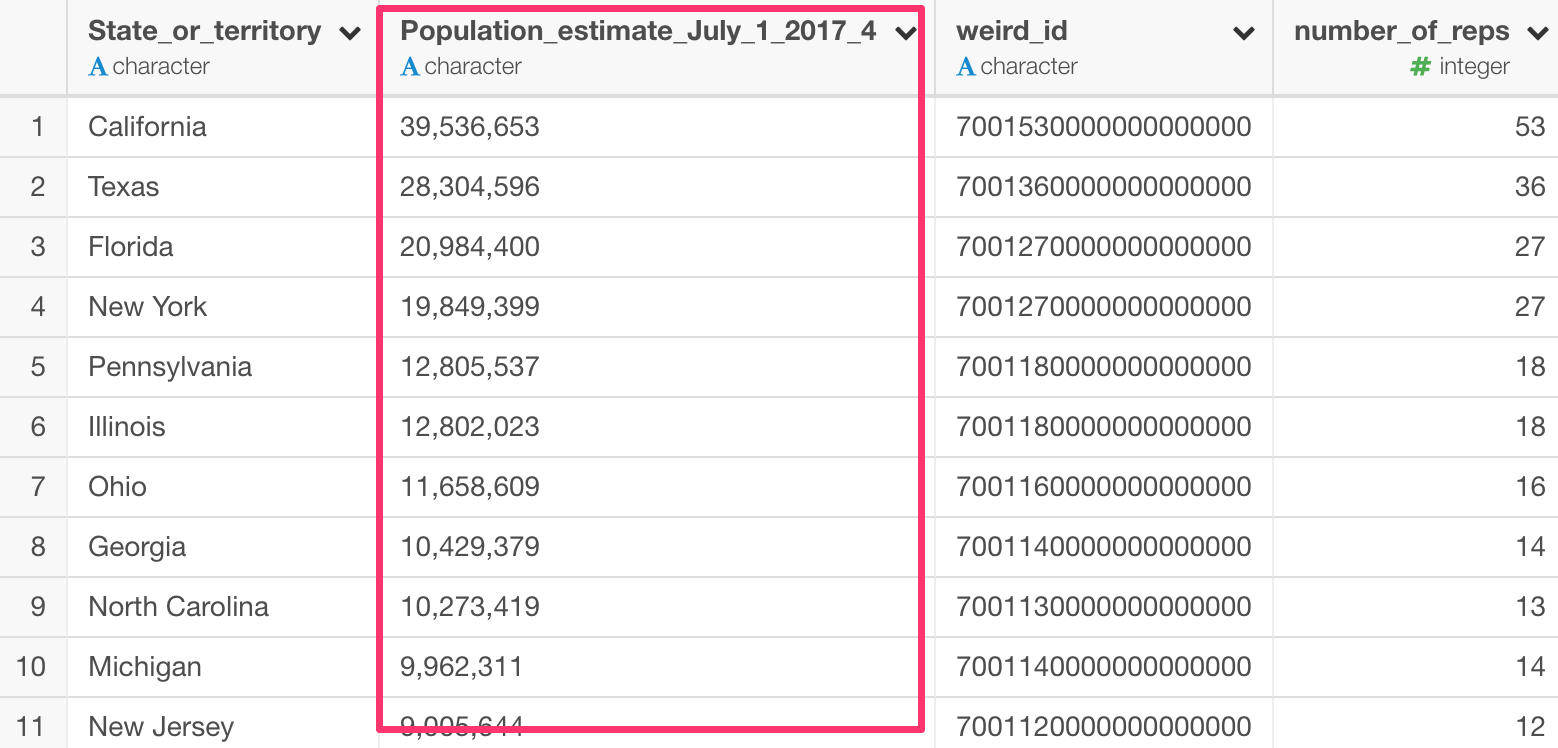
Task: Select the Michigan population cell 9,962,311
Action: (x=459, y=667)
